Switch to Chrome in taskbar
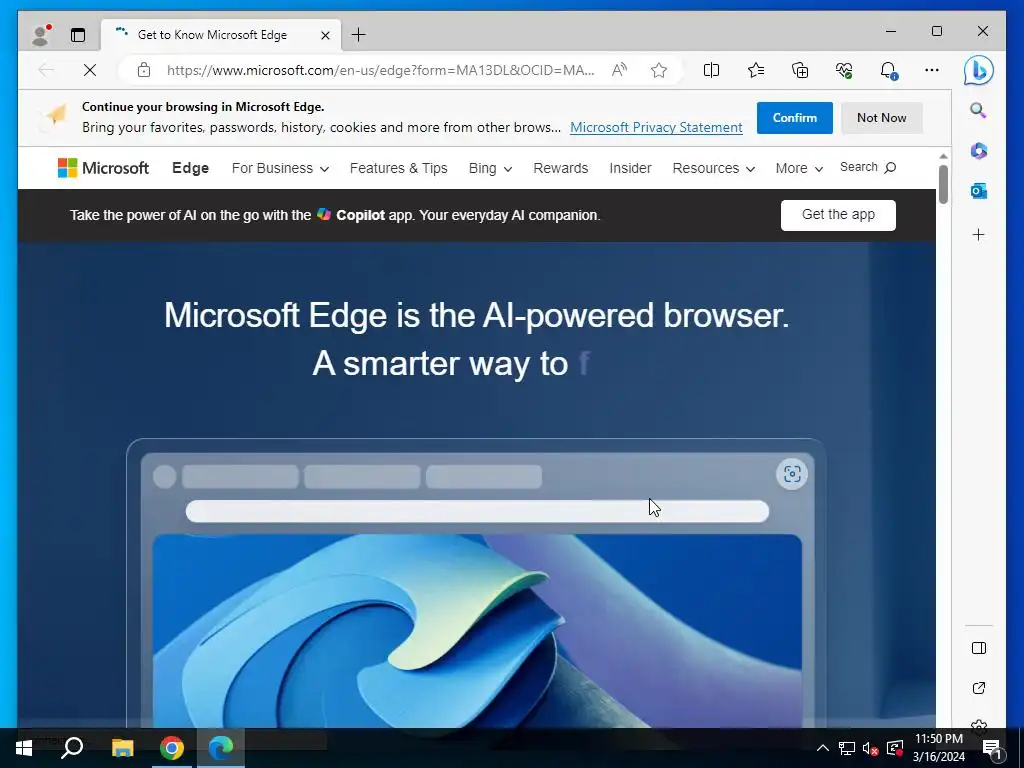 point(172,748)
